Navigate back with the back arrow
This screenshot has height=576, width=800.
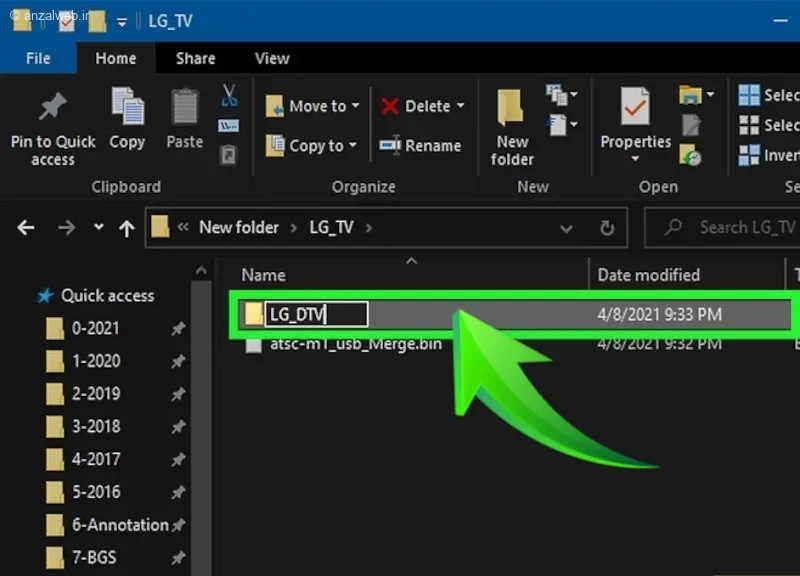26,228
